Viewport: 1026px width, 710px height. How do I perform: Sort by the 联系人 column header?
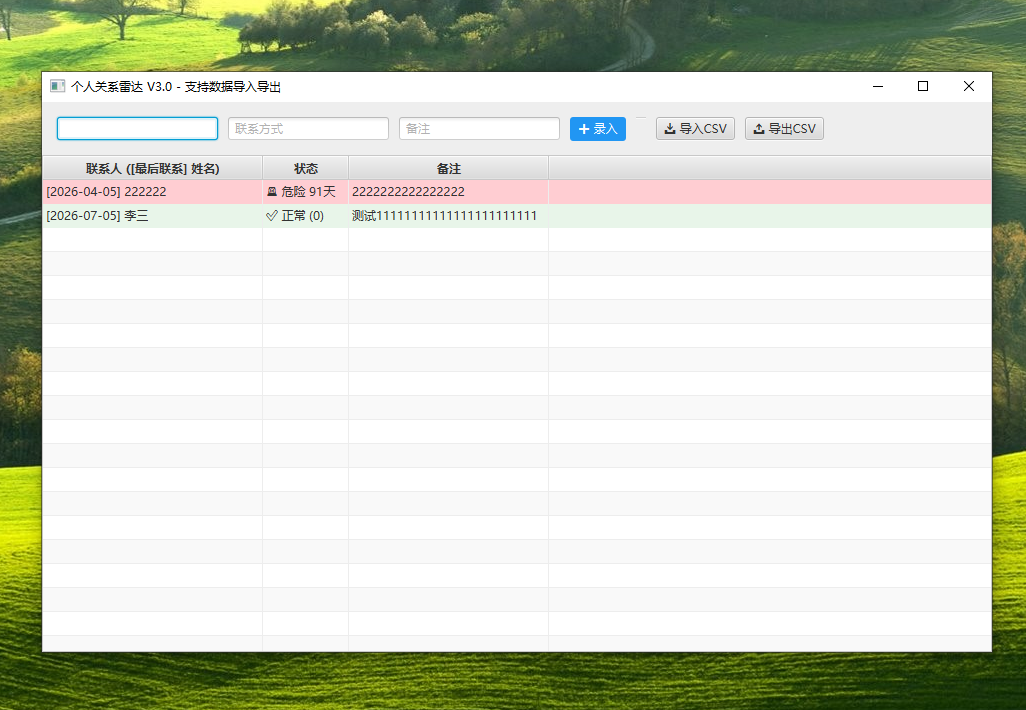tap(152, 168)
